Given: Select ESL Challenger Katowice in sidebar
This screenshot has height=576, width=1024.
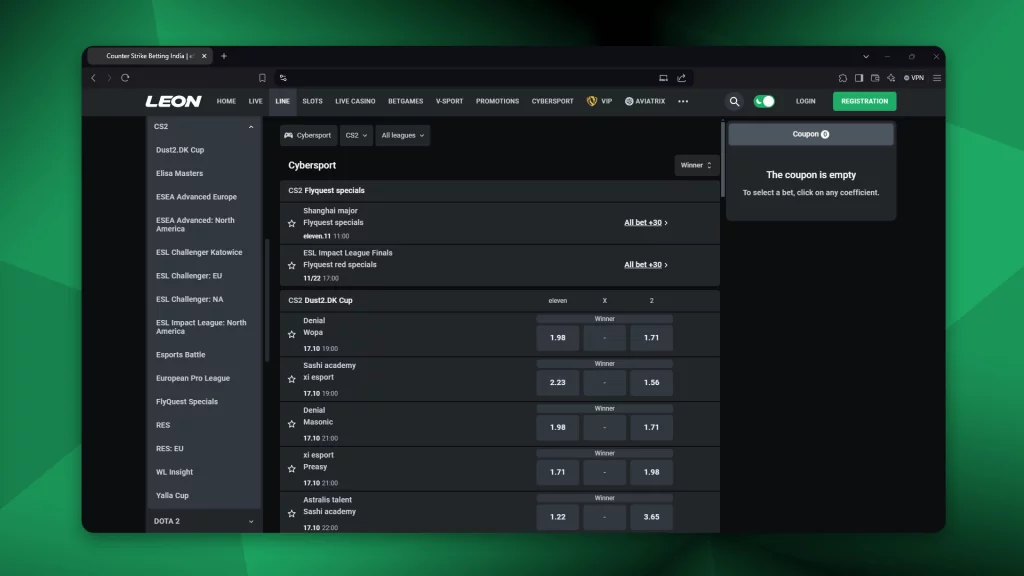Looking at the screenshot, I should click(199, 252).
